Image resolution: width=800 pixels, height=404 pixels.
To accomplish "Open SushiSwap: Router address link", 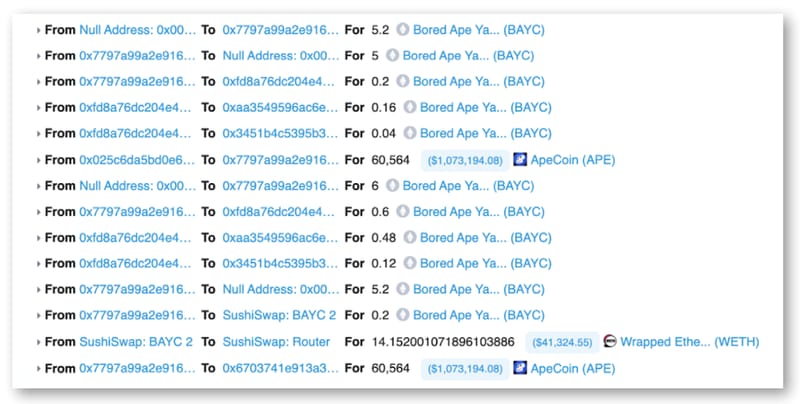I will click(276, 341).
